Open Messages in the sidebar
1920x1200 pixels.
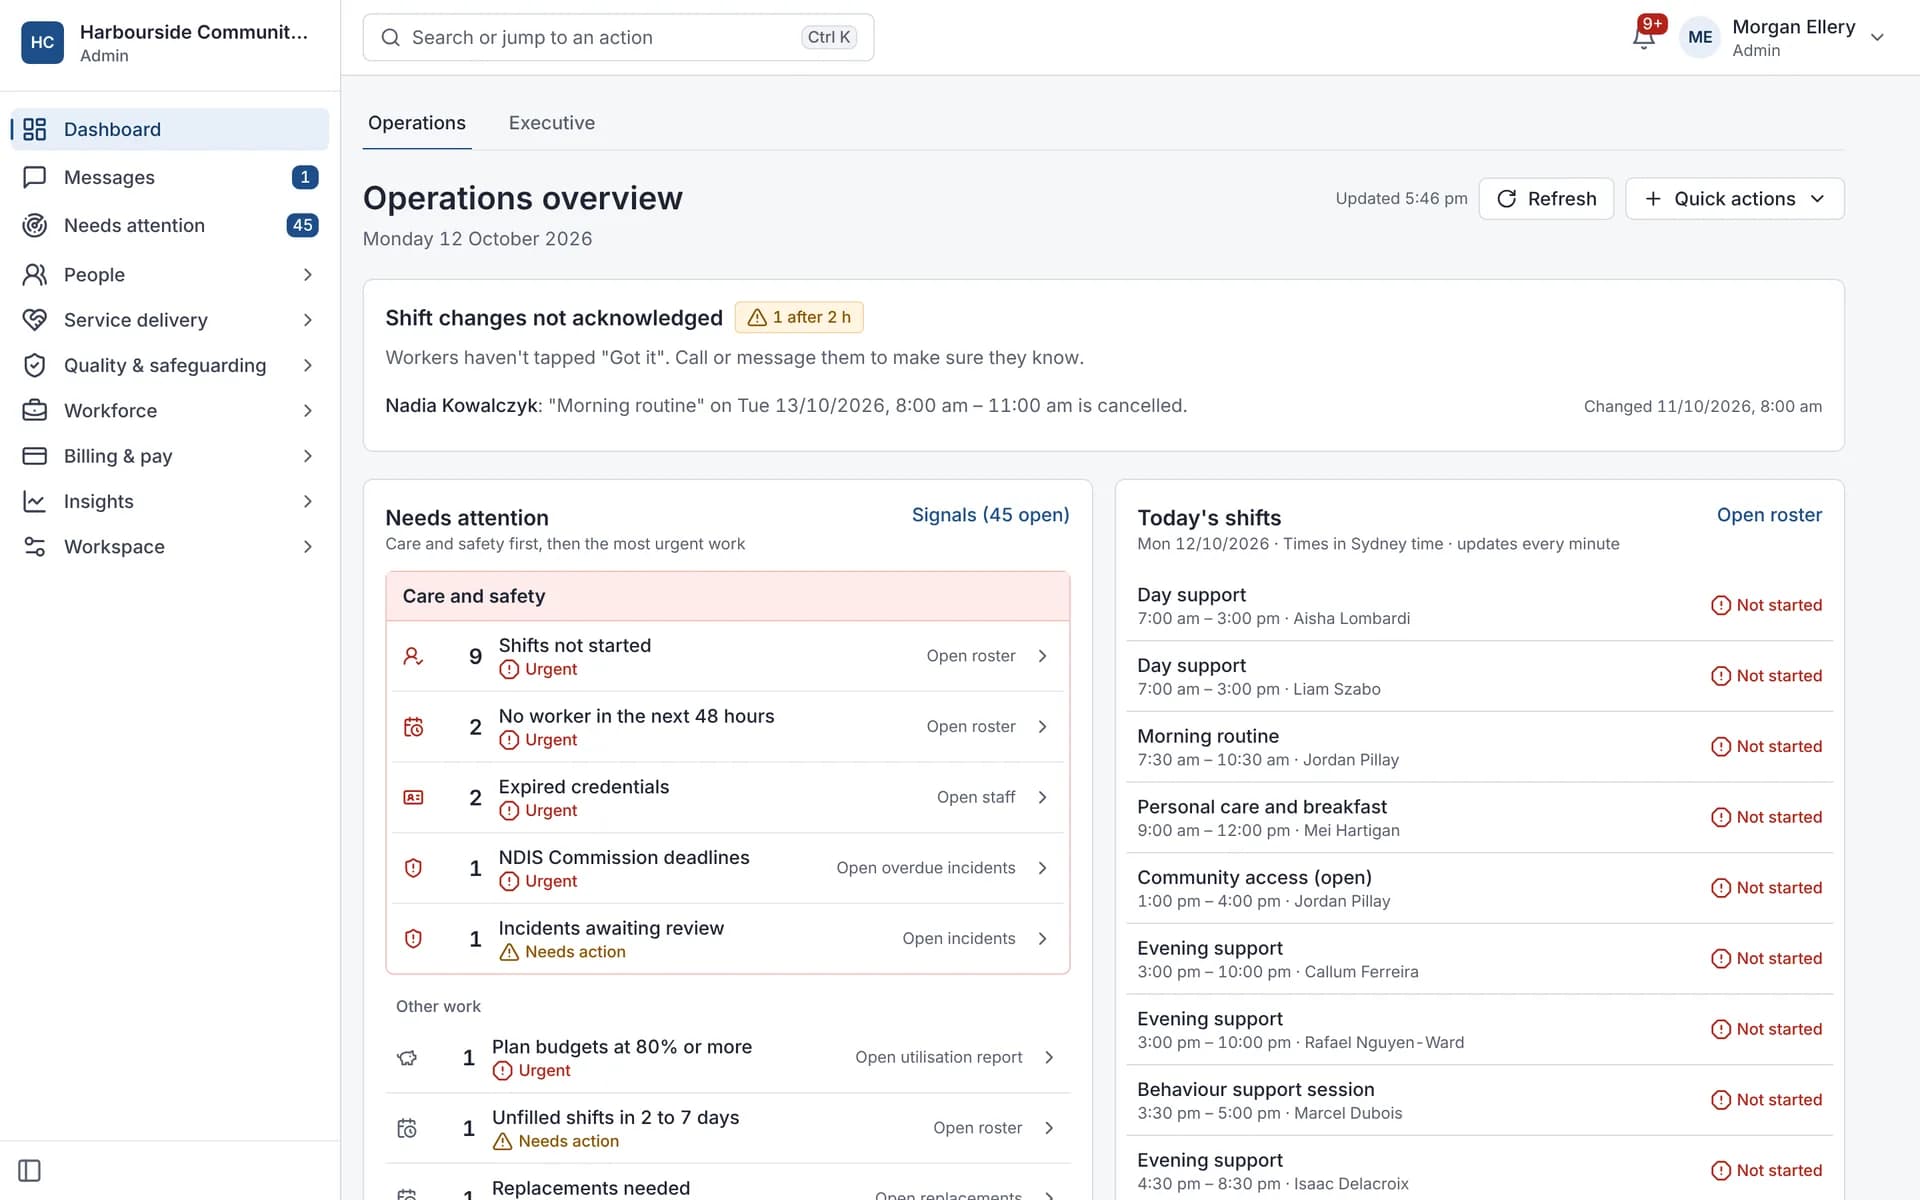pos(169,177)
